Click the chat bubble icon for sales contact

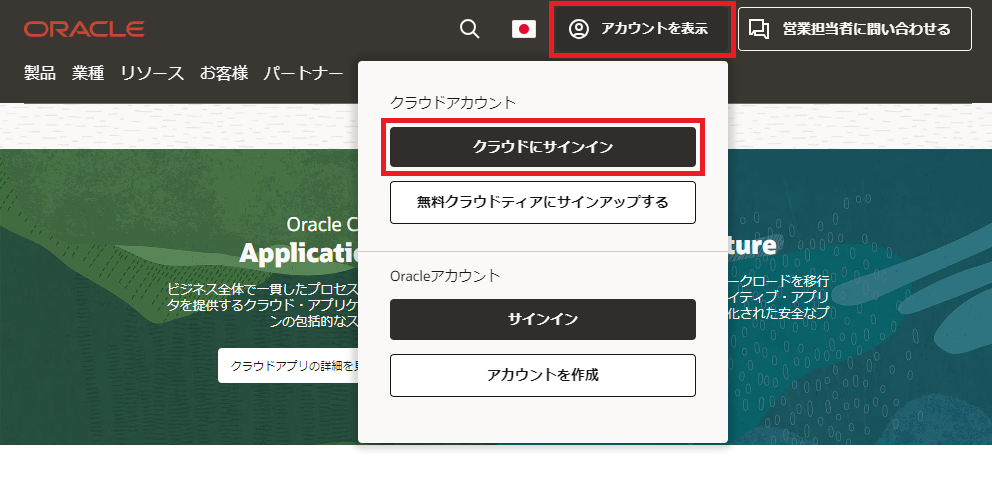click(760, 29)
